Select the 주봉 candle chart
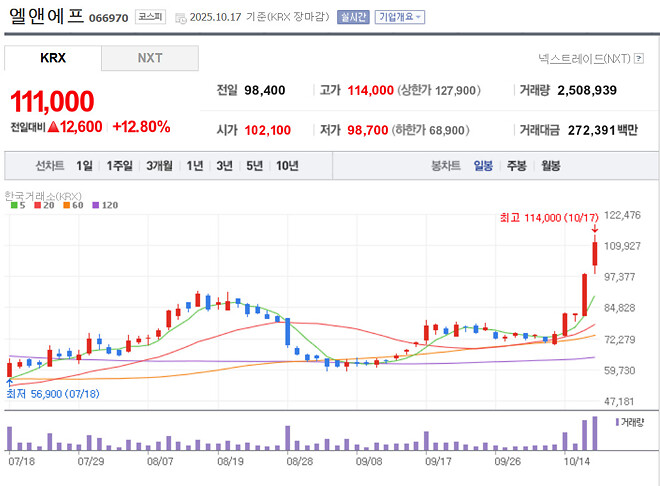 516,166
